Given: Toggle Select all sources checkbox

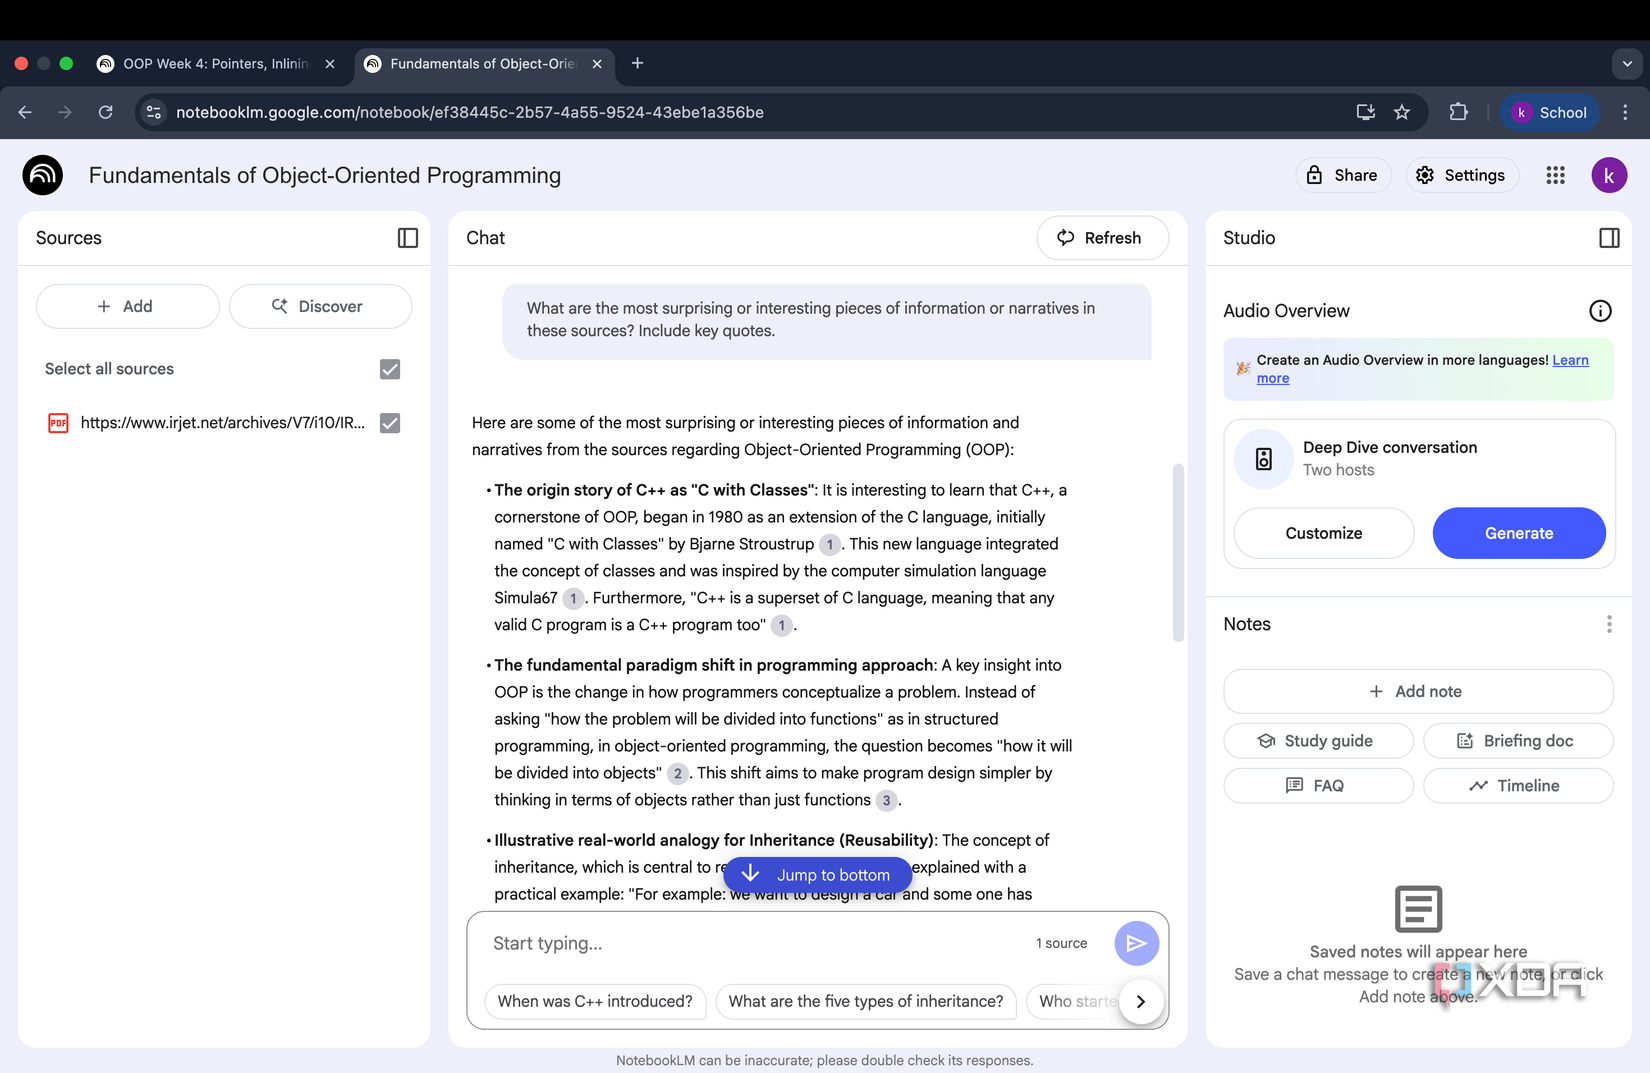Looking at the screenshot, I should (x=390, y=369).
